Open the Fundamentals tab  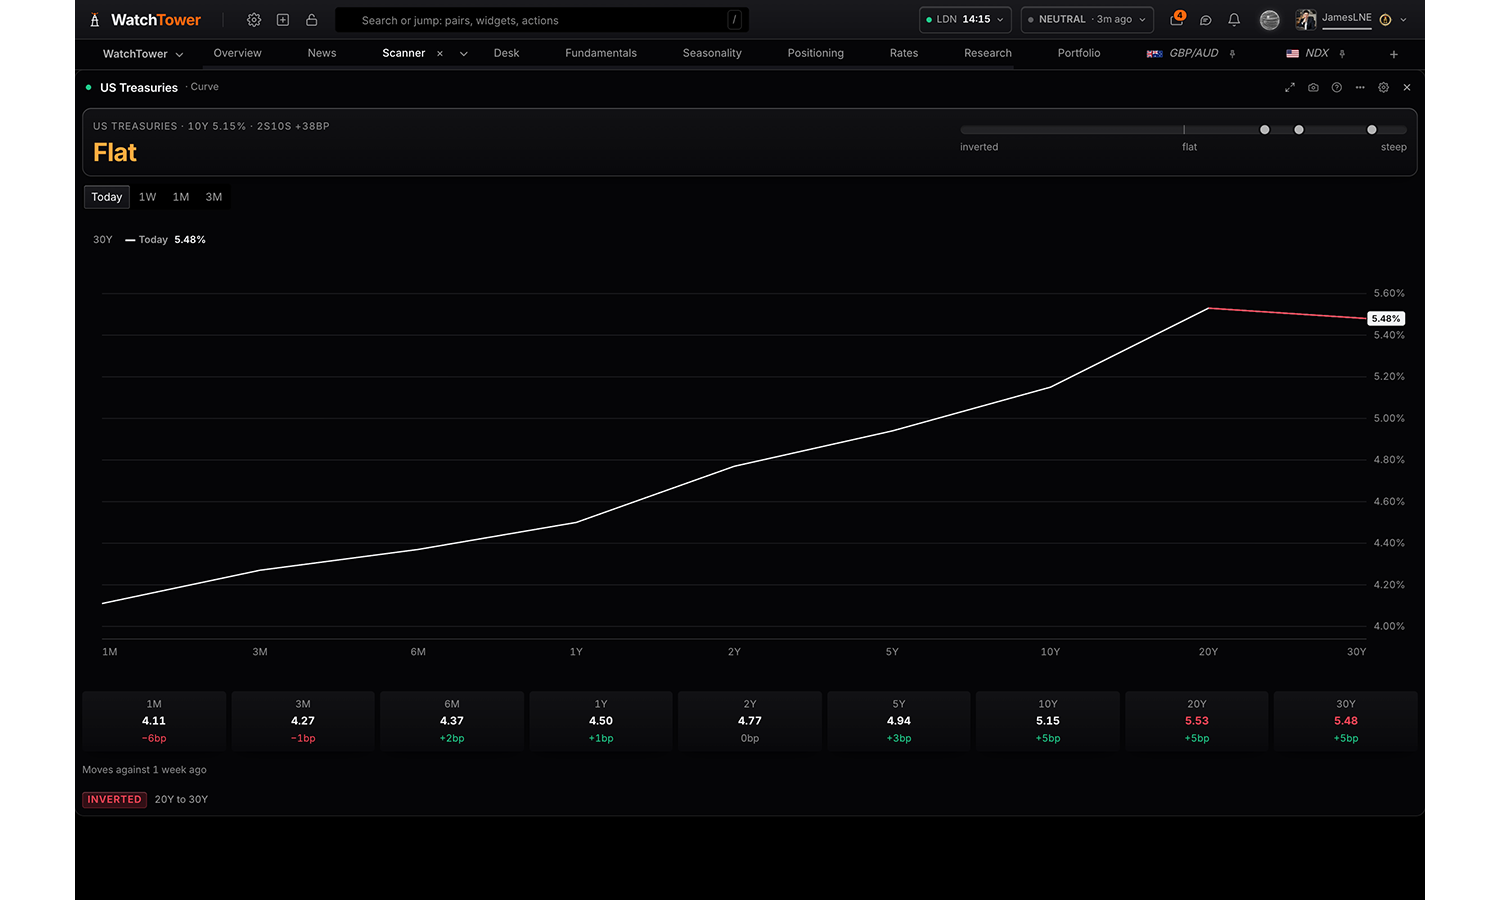tap(601, 54)
